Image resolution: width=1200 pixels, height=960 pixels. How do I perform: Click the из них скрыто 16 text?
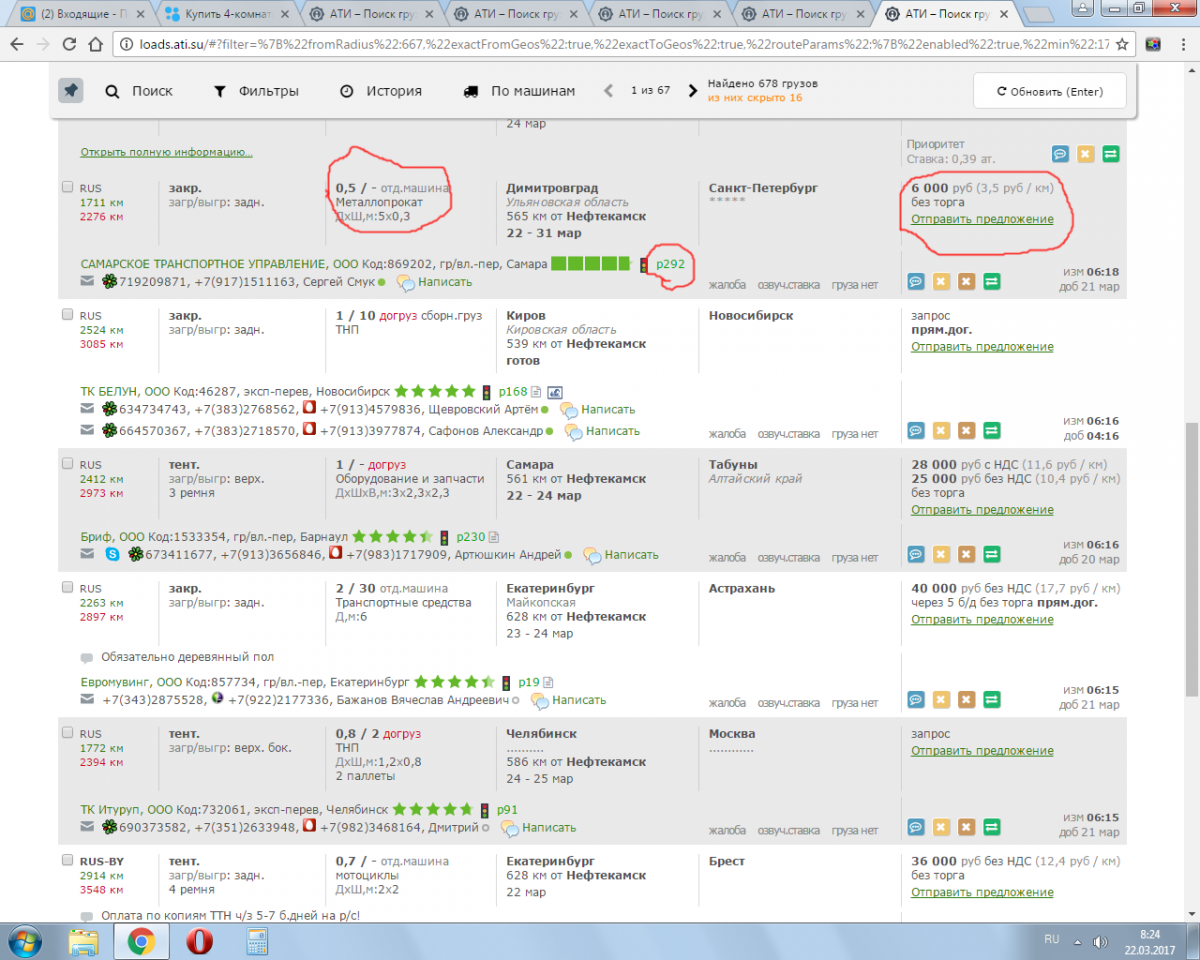(755, 98)
